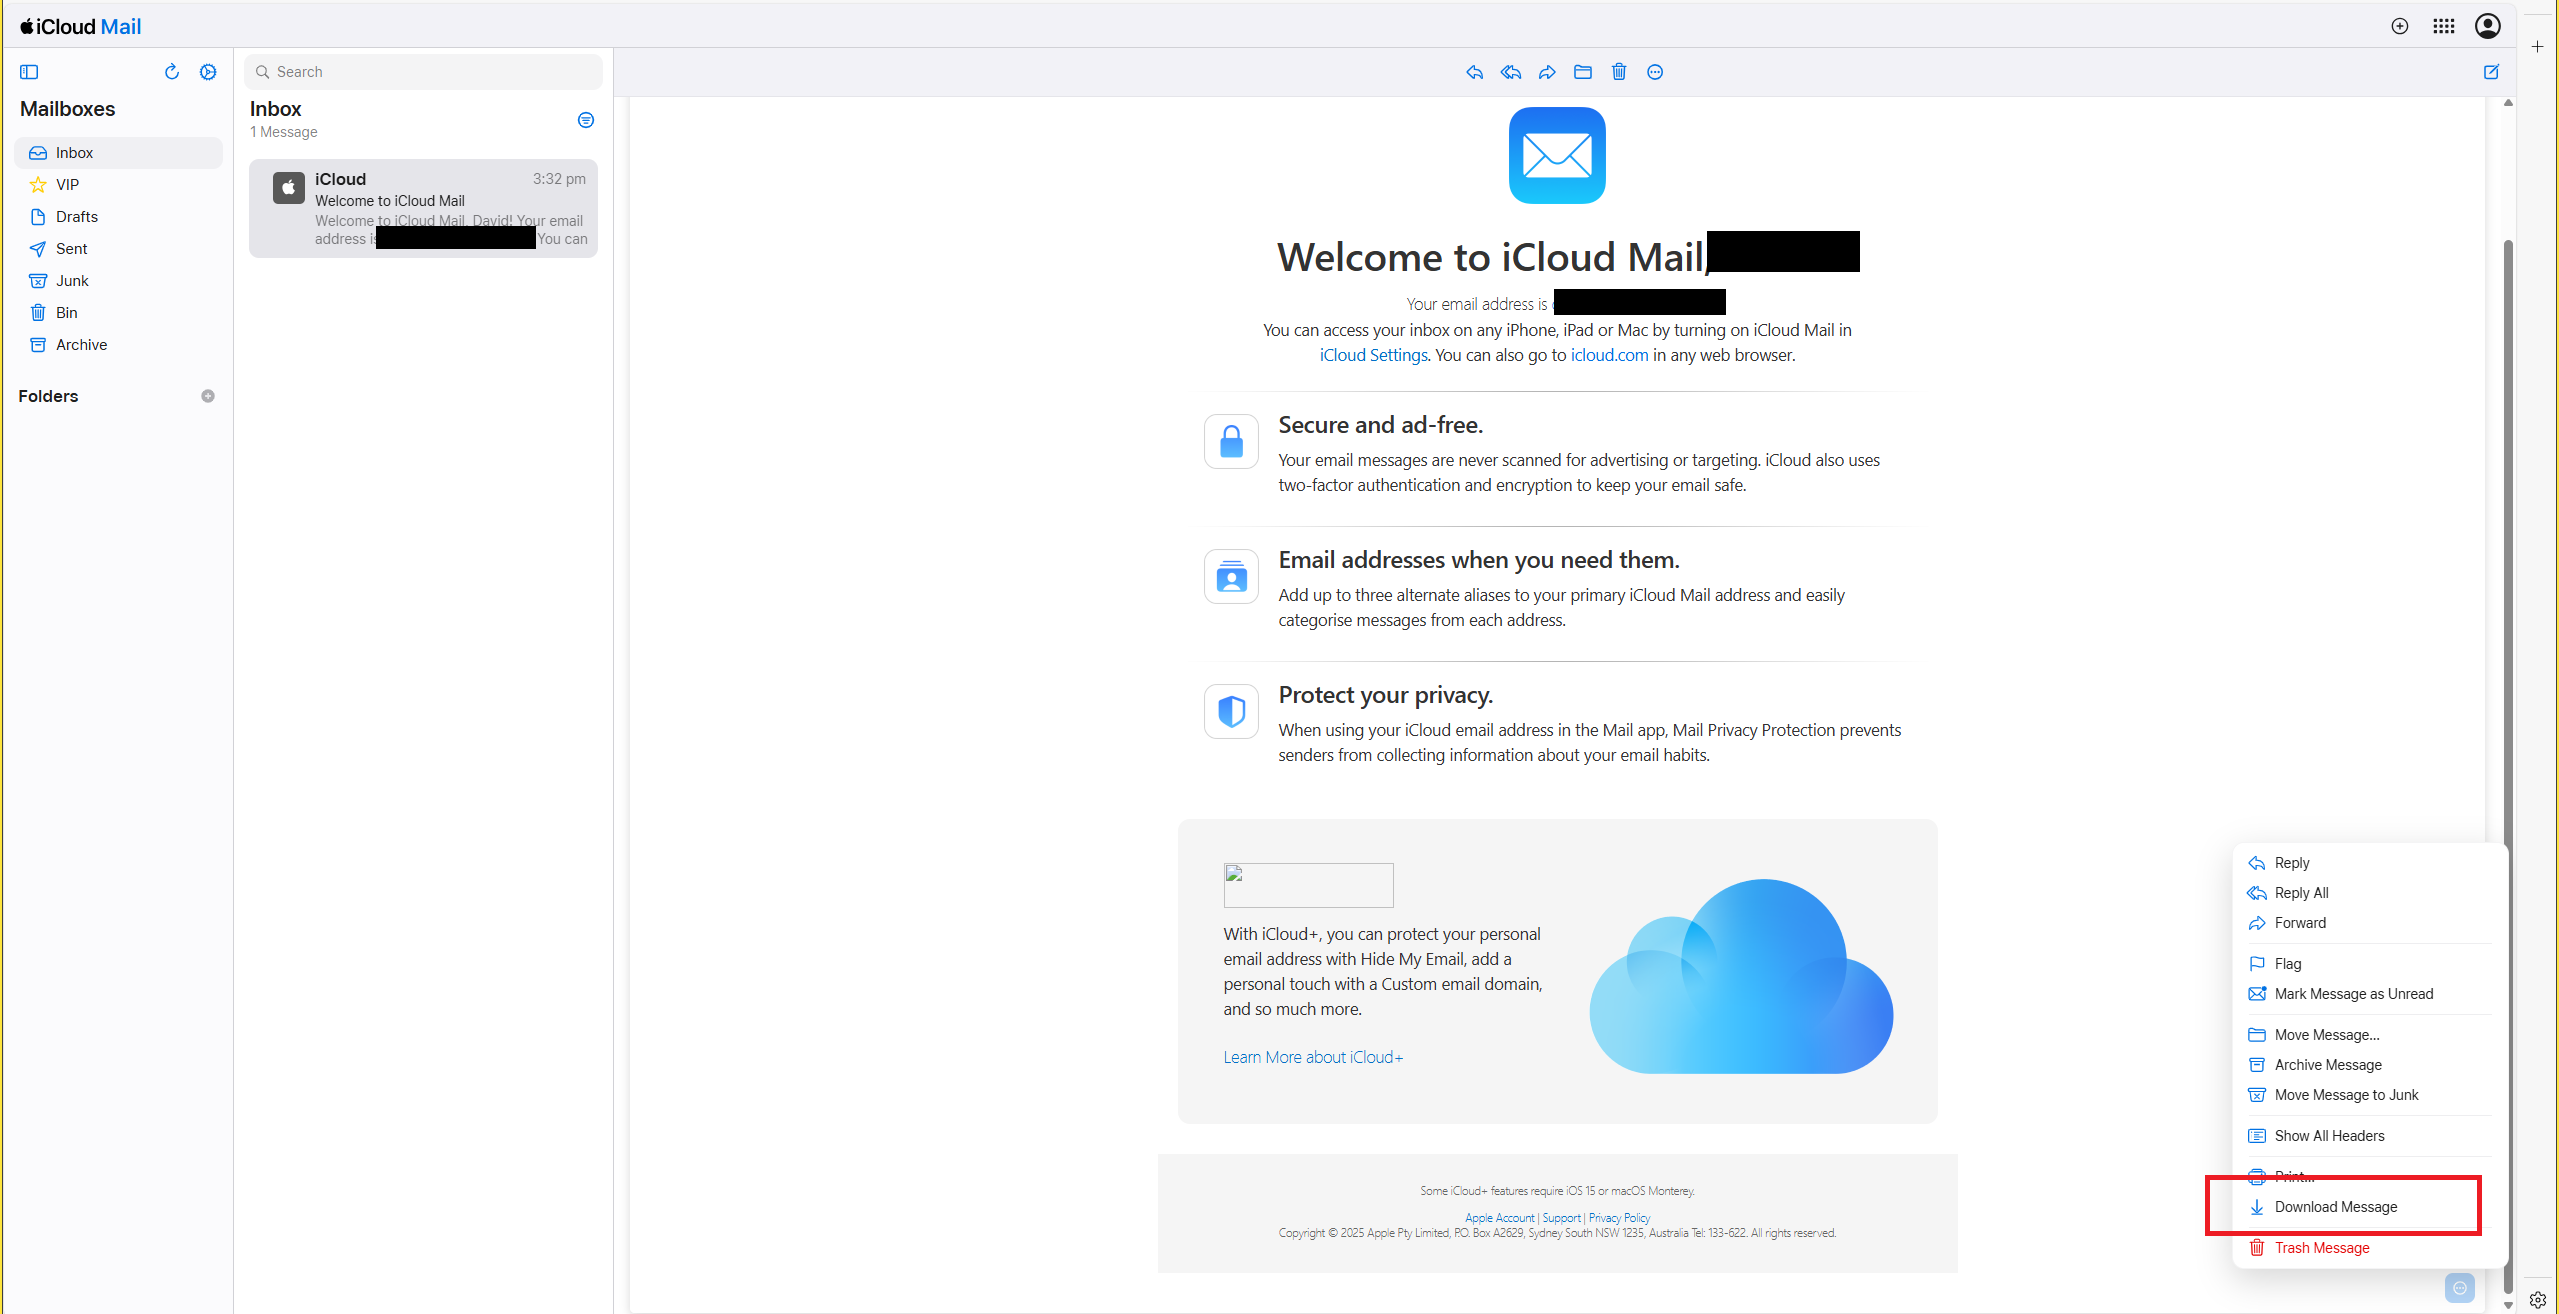Image resolution: width=2559 pixels, height=1314 pixels.
Task: Choose Flag from the context menu
Action: tap(2370, 964)
